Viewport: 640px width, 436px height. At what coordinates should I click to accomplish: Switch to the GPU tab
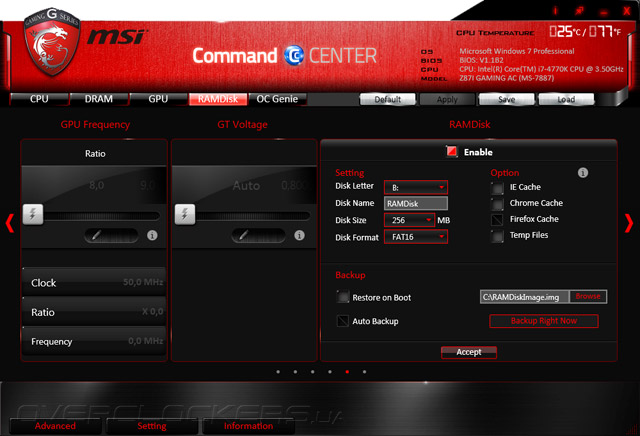(x=158, y=99)
